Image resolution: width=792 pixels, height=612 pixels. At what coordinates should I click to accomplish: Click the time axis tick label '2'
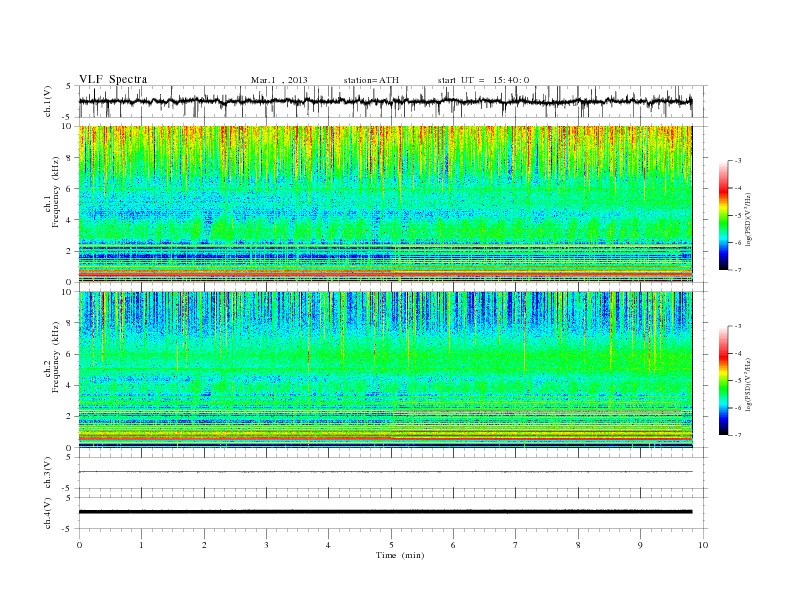tap(204, 545)
